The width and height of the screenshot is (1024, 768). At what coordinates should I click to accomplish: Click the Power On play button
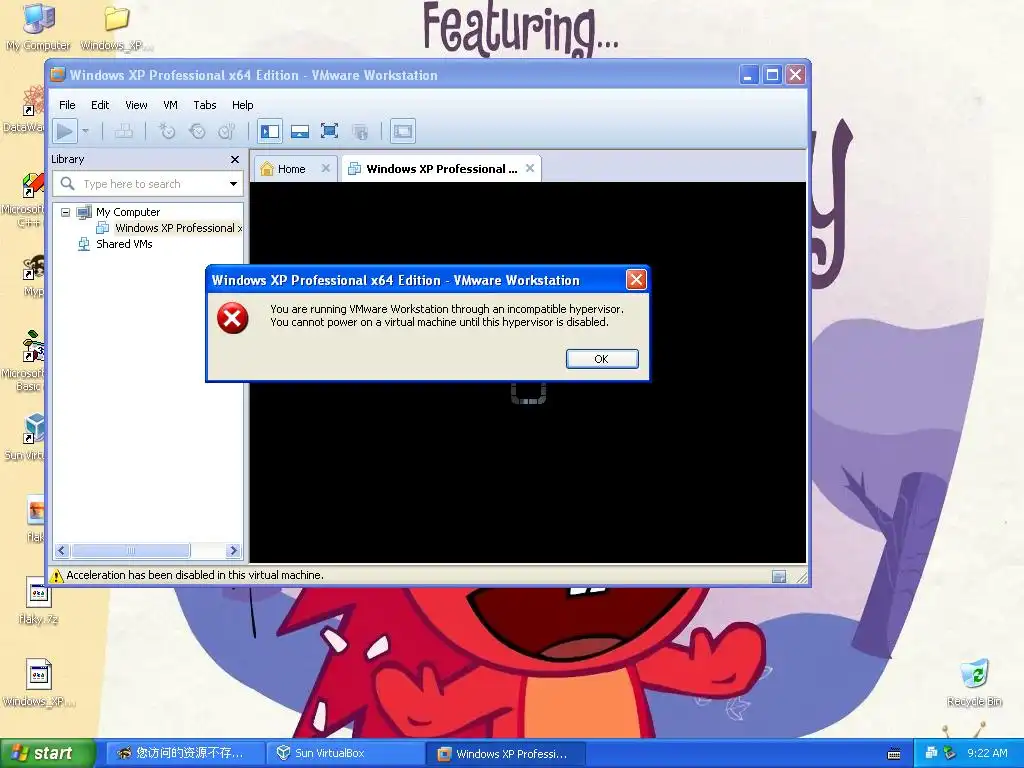tap(65, 131)
